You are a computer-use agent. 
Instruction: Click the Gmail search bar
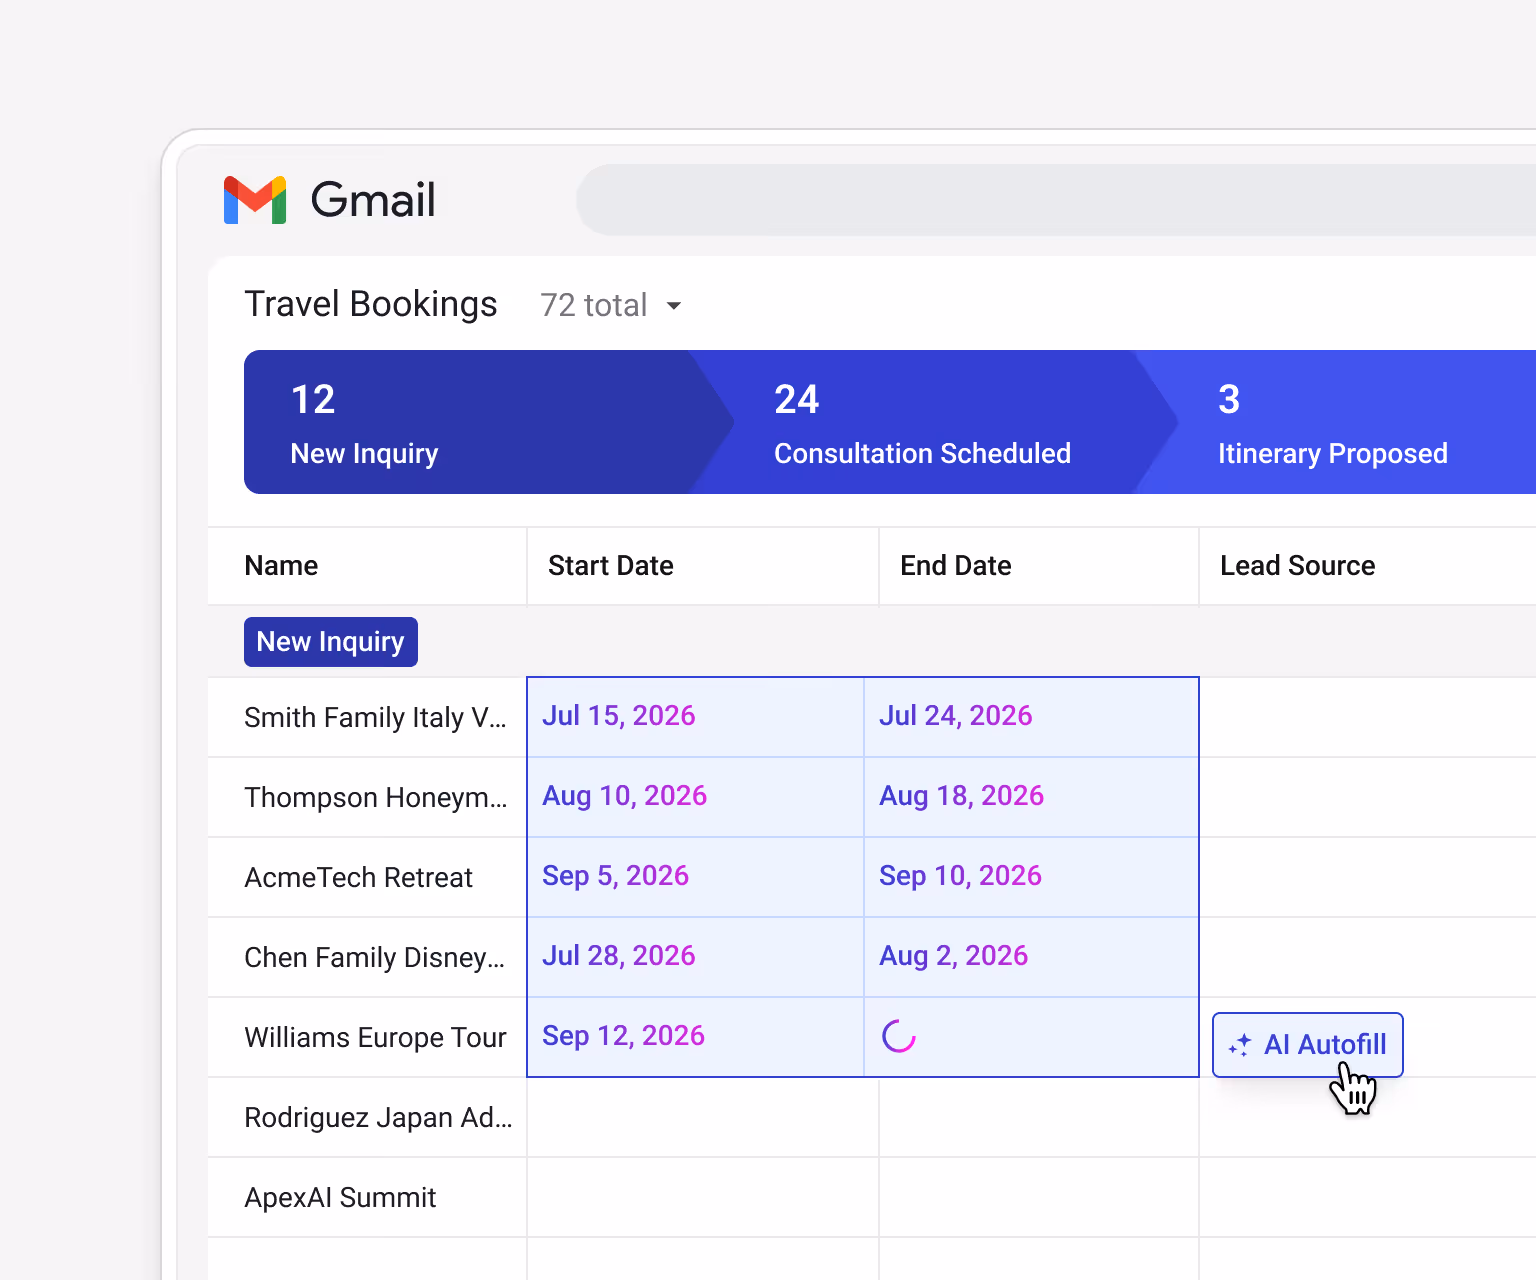pyautogui.click(x=1056, y=200)
